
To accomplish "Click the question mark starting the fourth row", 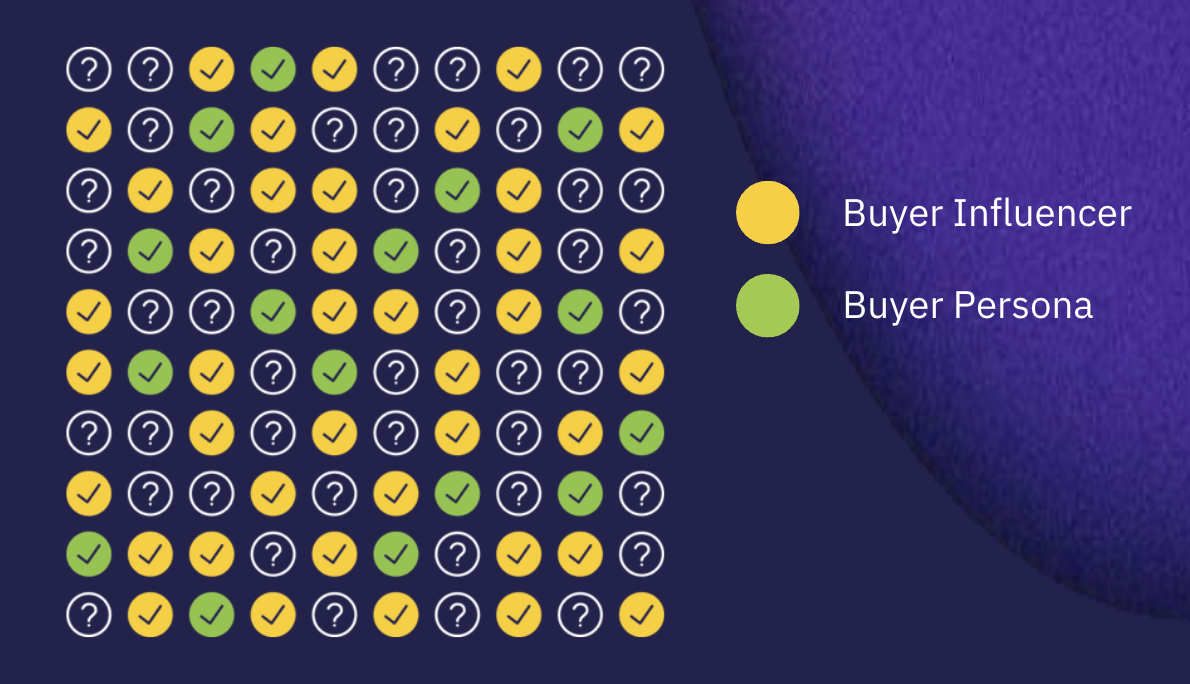I will pyautogui.click(x=89, y=251).
